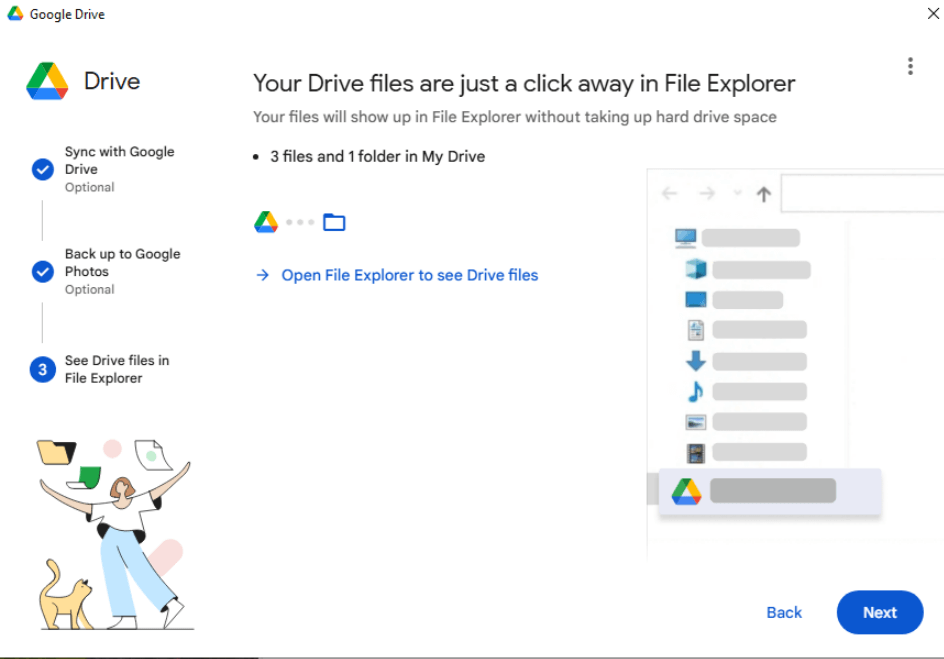Click the blue folder icon
Viewport: 944px width, 659px height.
pos(334,222)
